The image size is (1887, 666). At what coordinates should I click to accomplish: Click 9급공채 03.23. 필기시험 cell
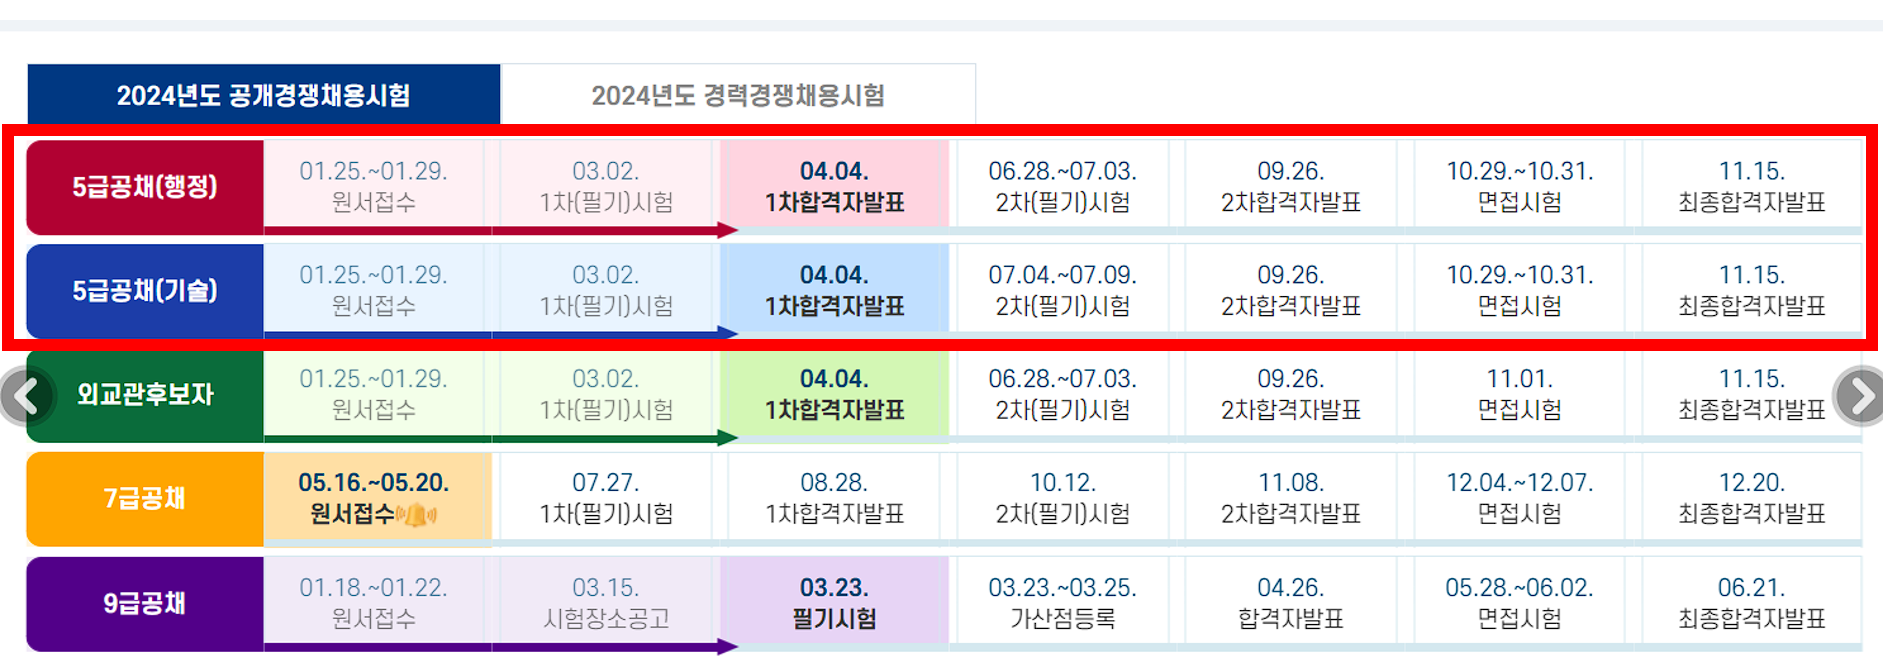pyautogui.click(x=835, y=603)
